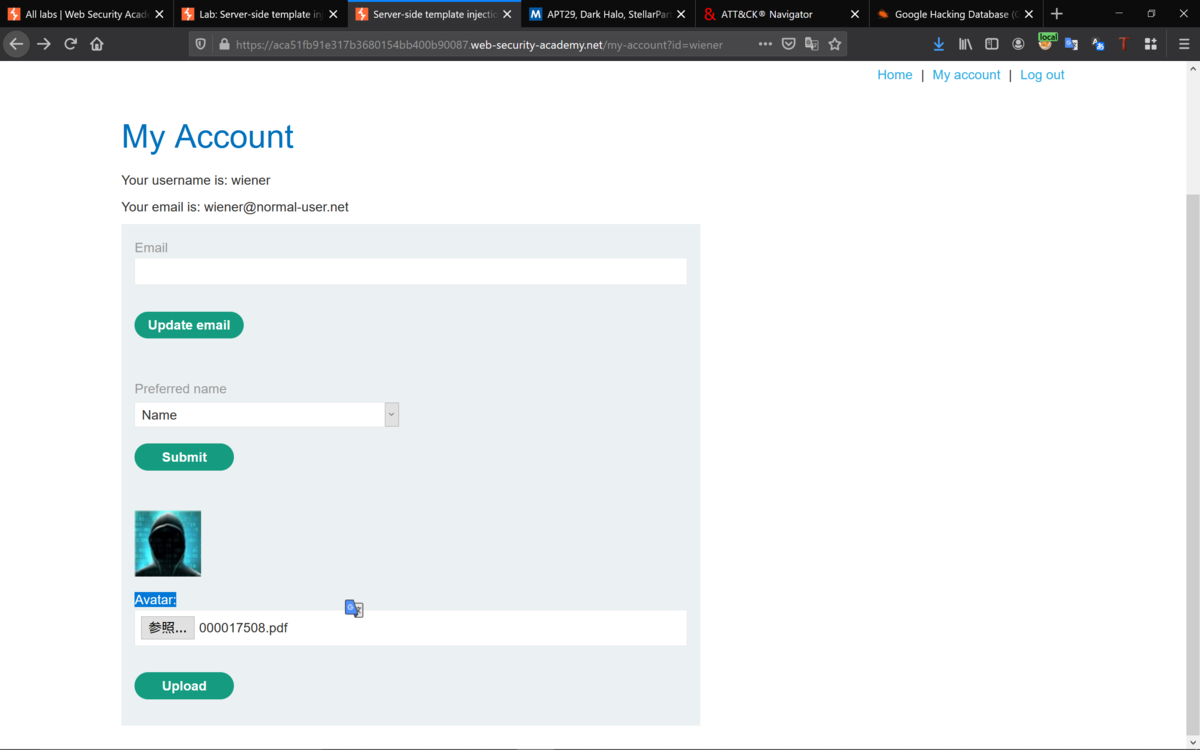The height and width of the screenshot is (750, 1200).
Task: Close the APT29 Dark Halo tab
Action: [681, 14]
